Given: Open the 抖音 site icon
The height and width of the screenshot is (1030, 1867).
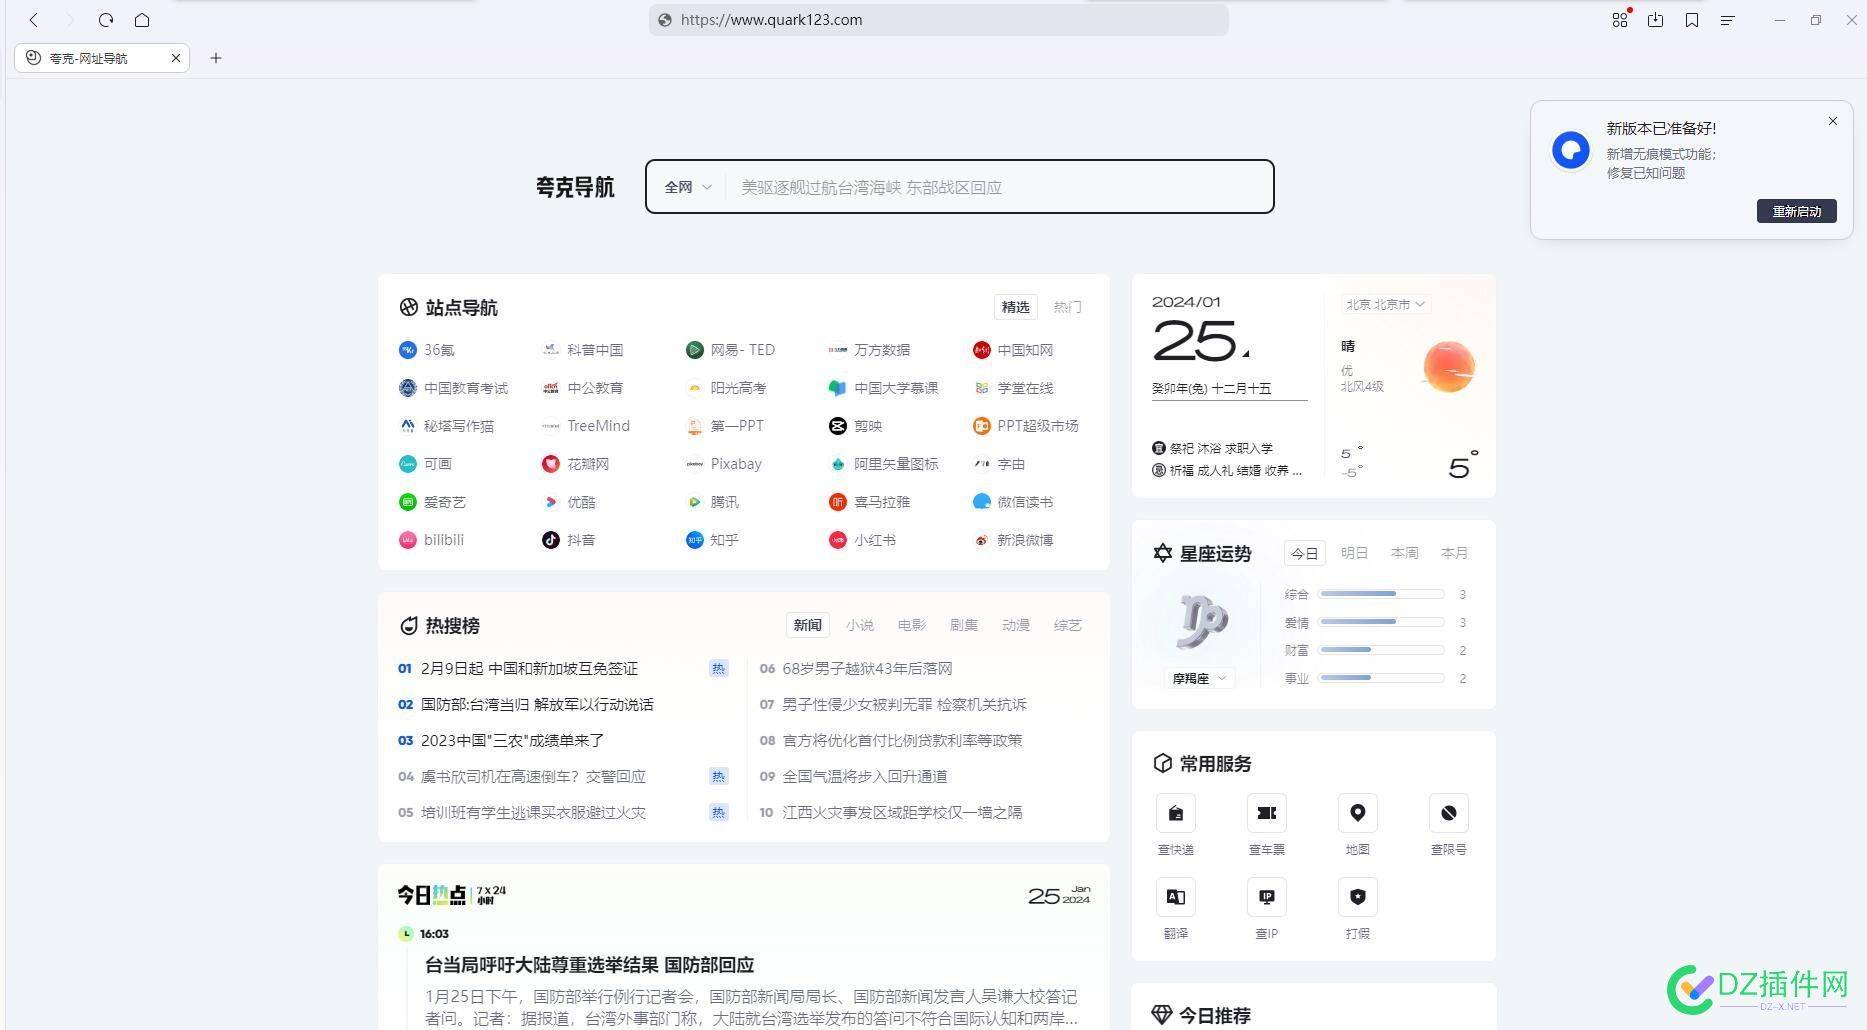Looking at the screenshot, I should 551,540.
